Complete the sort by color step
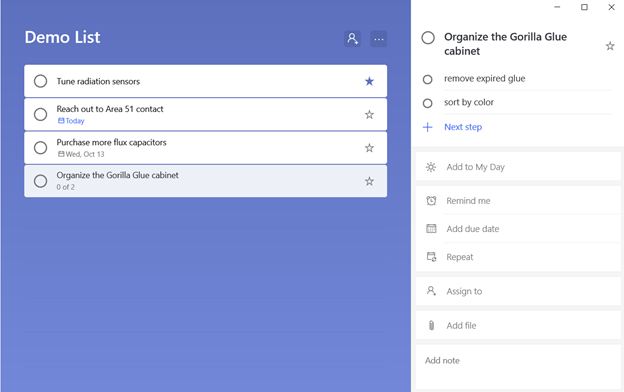 coord(427,103)
